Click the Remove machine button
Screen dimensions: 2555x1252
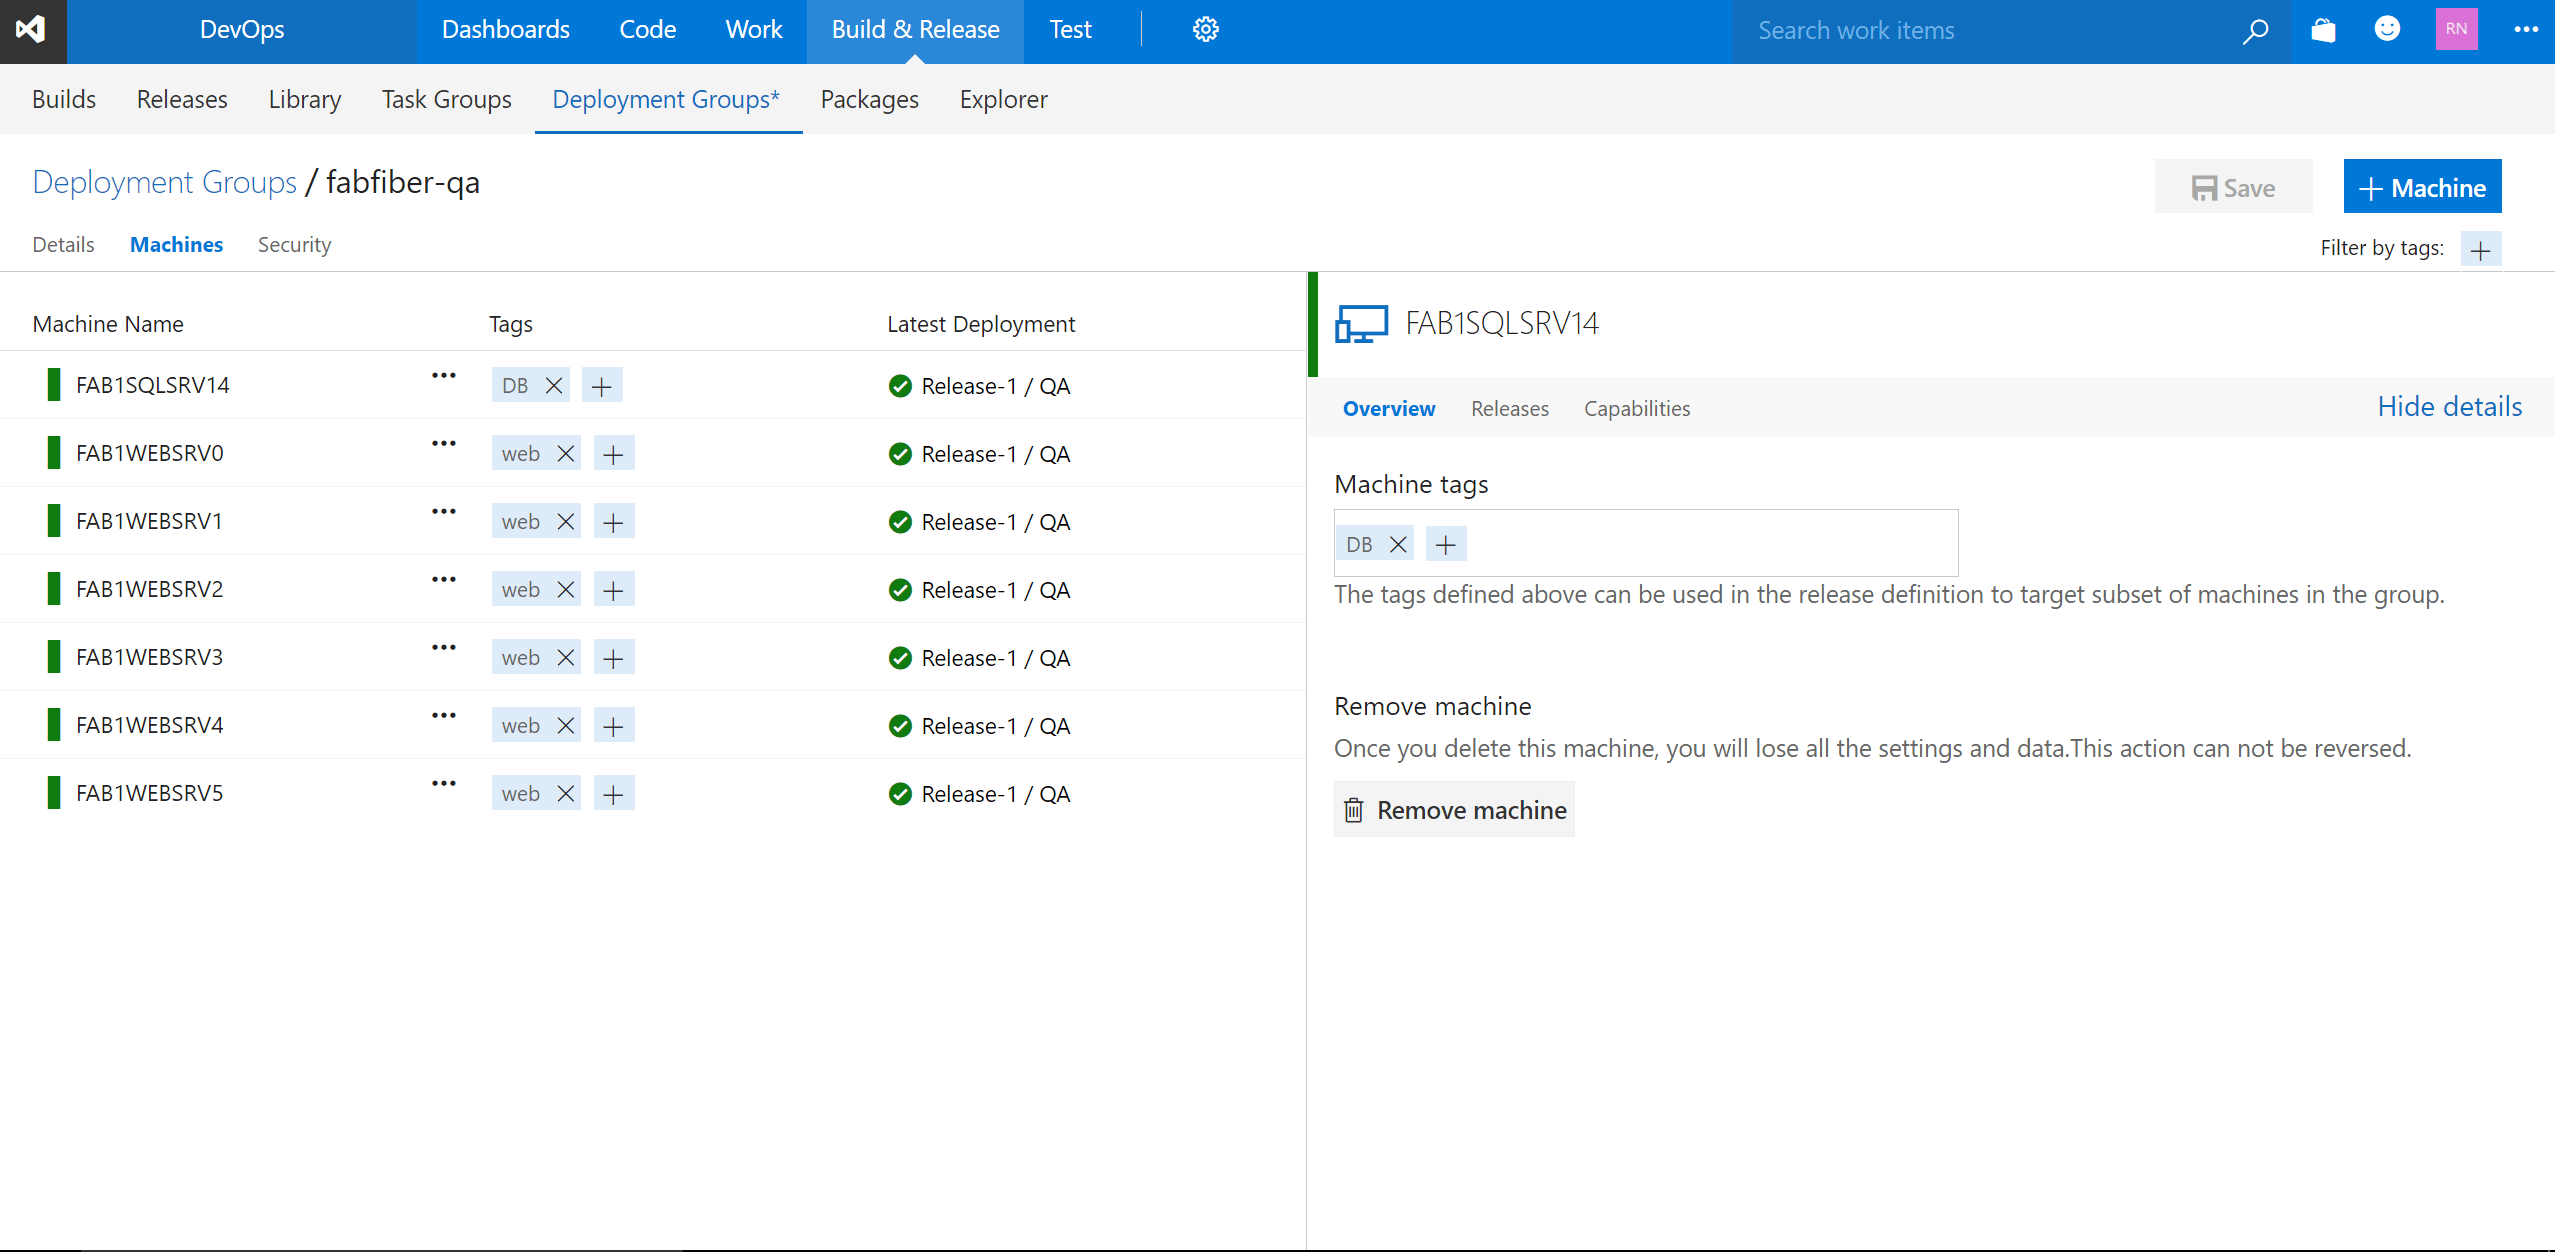coord(1453,809)
